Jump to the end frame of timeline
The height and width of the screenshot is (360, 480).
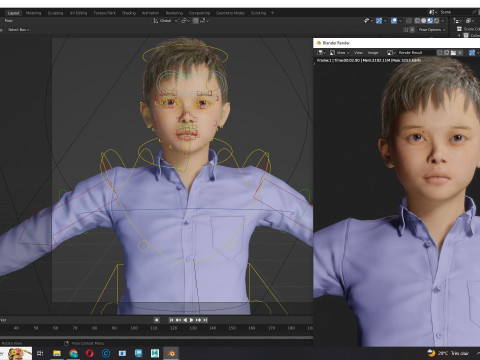[205, 320]
